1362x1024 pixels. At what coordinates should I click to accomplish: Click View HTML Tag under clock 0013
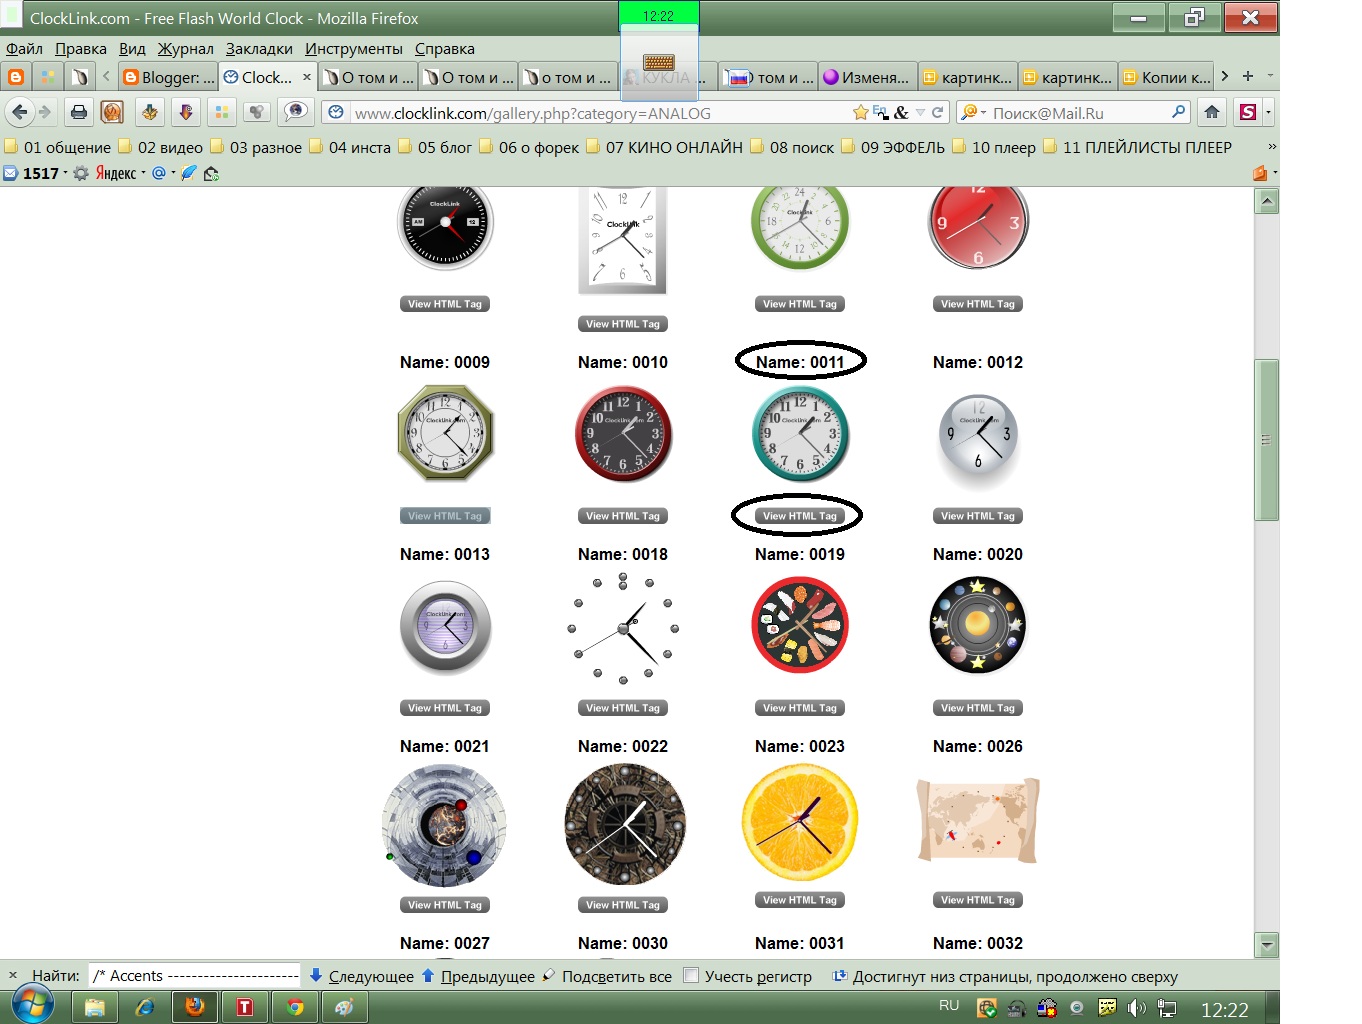(445, 516)
